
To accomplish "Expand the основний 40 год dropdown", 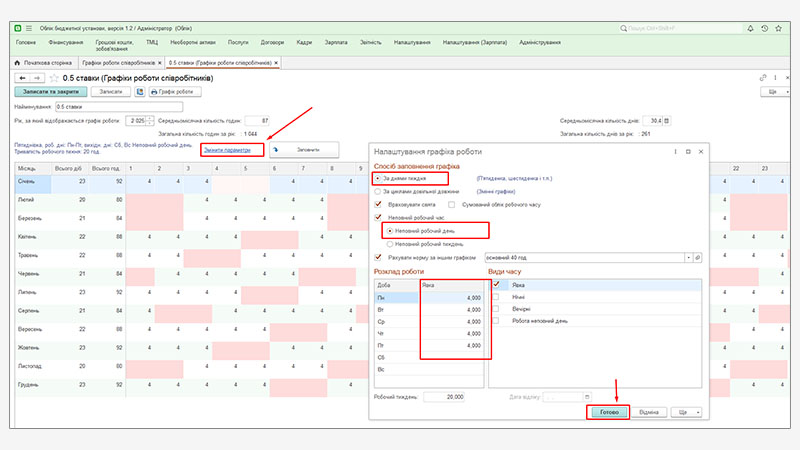I will coord(688,257).
